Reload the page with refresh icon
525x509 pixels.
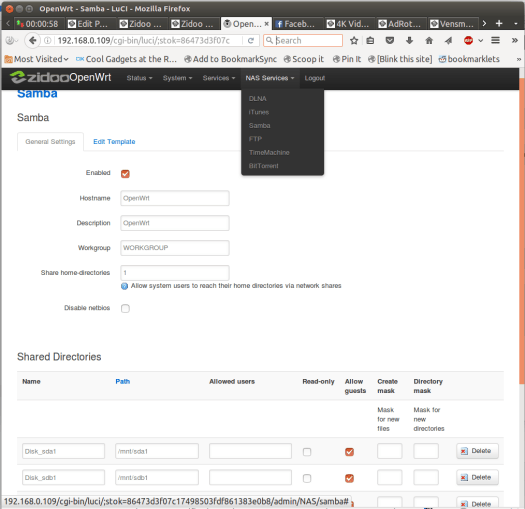[250, 41]
